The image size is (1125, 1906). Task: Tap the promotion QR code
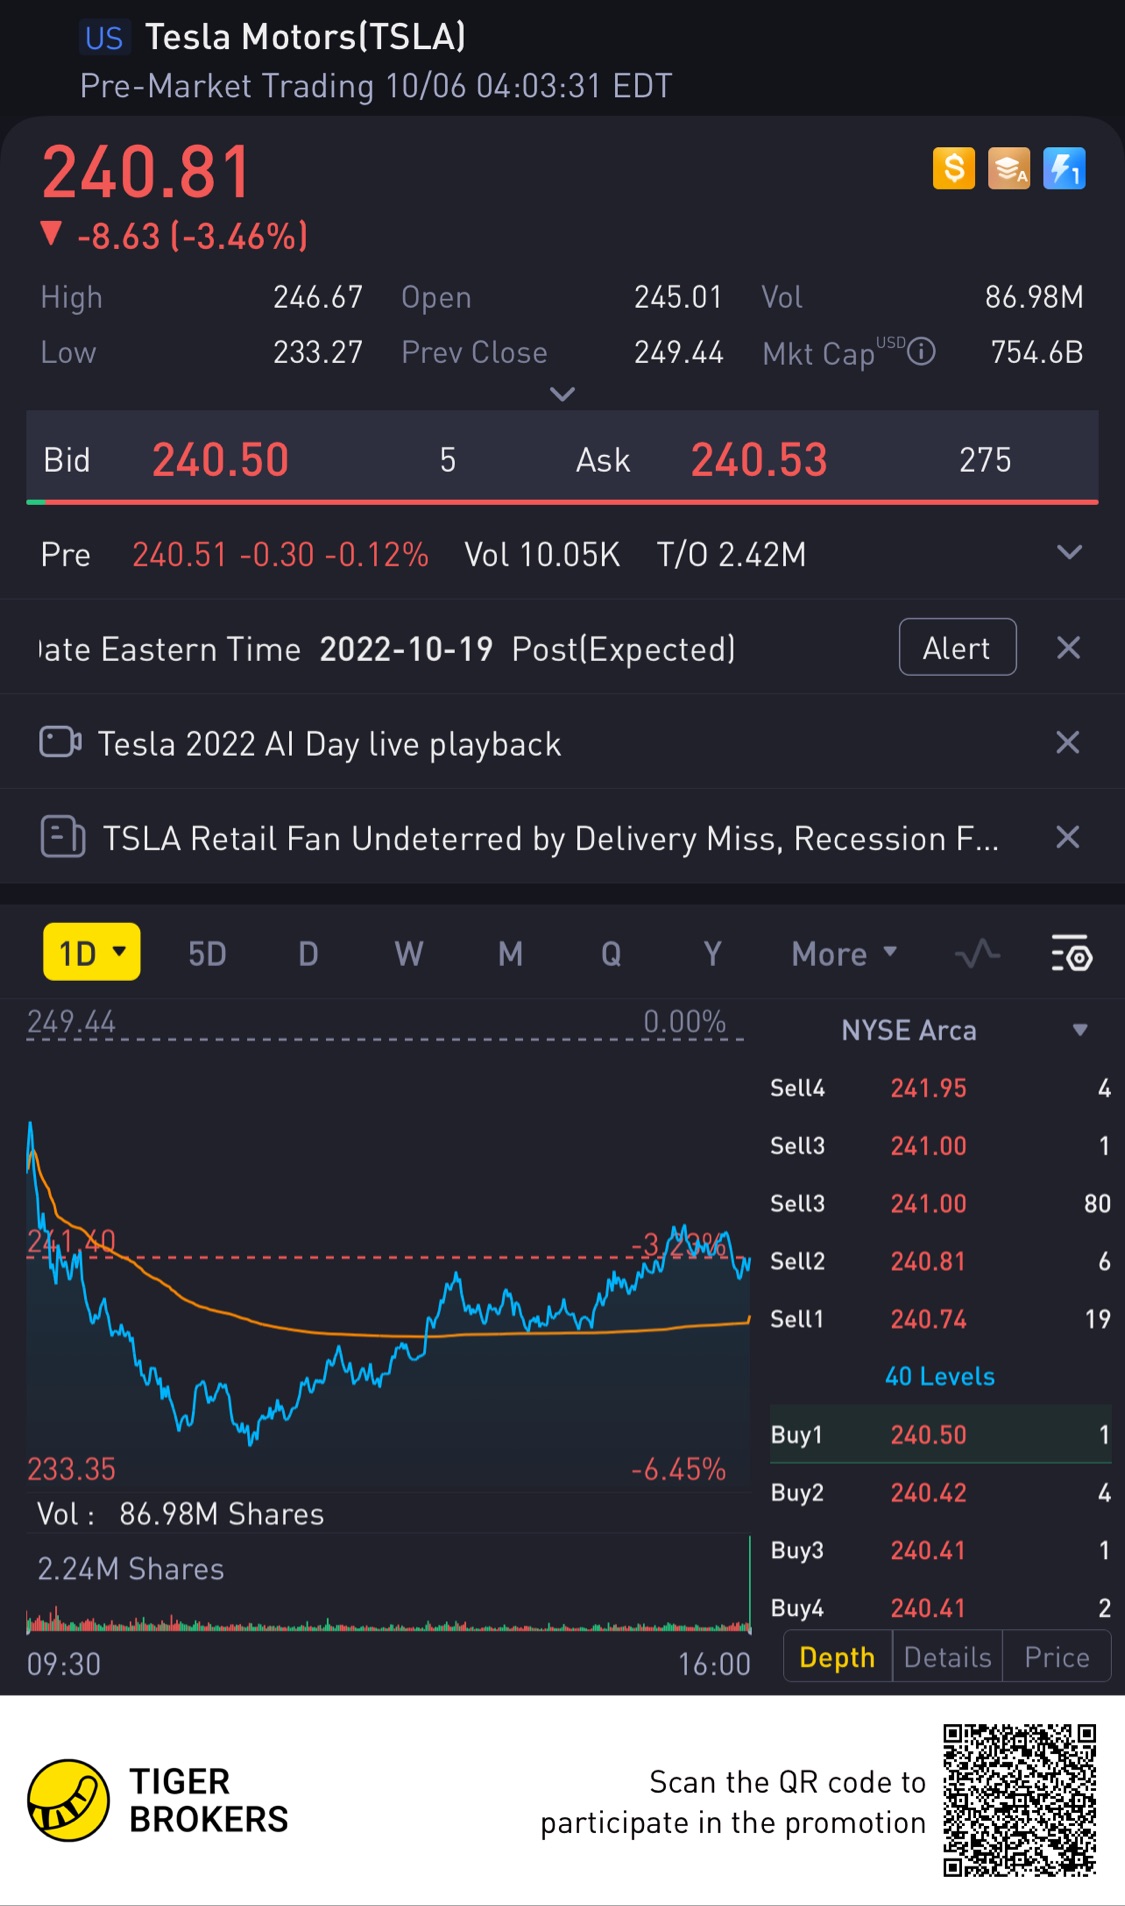click(x=1019, y=1800)
